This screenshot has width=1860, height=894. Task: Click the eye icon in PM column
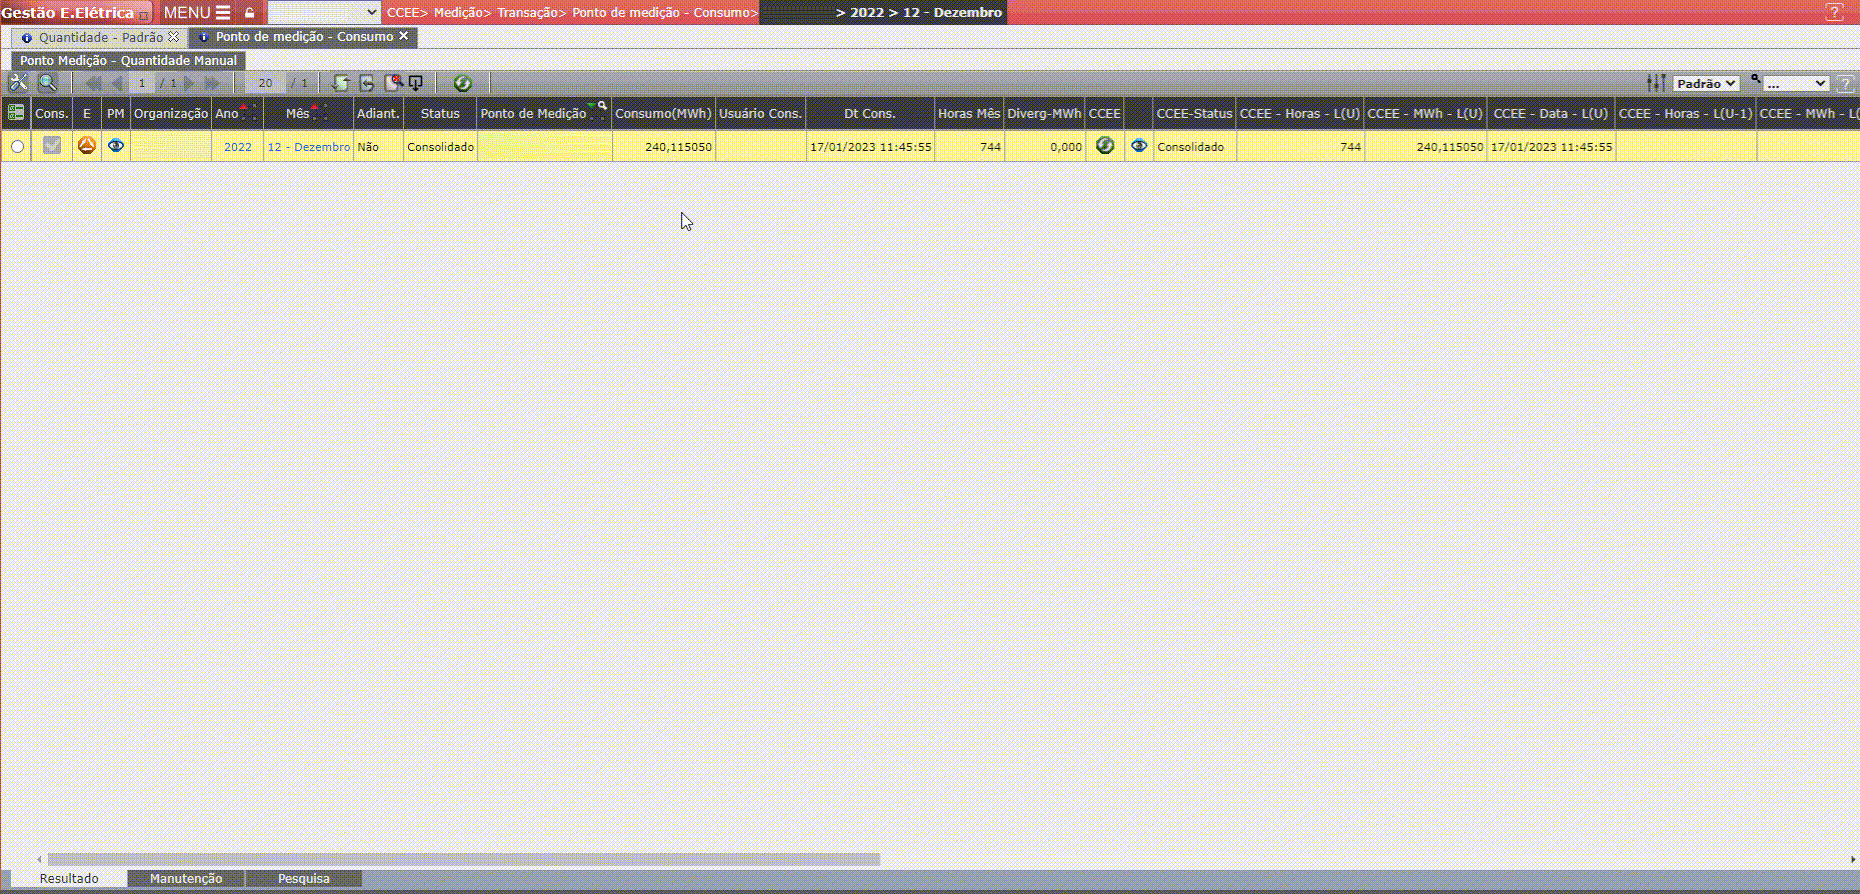coord(116,146)
